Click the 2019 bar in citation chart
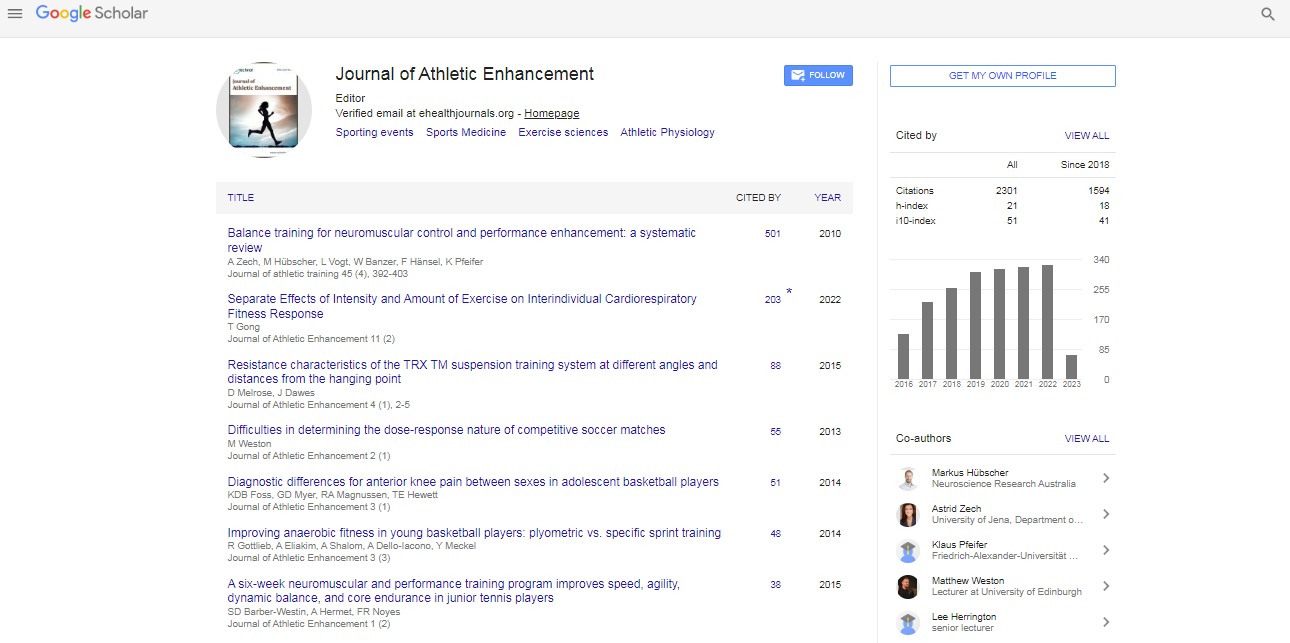Screen dimensions: 1290x643 (975, 325)
